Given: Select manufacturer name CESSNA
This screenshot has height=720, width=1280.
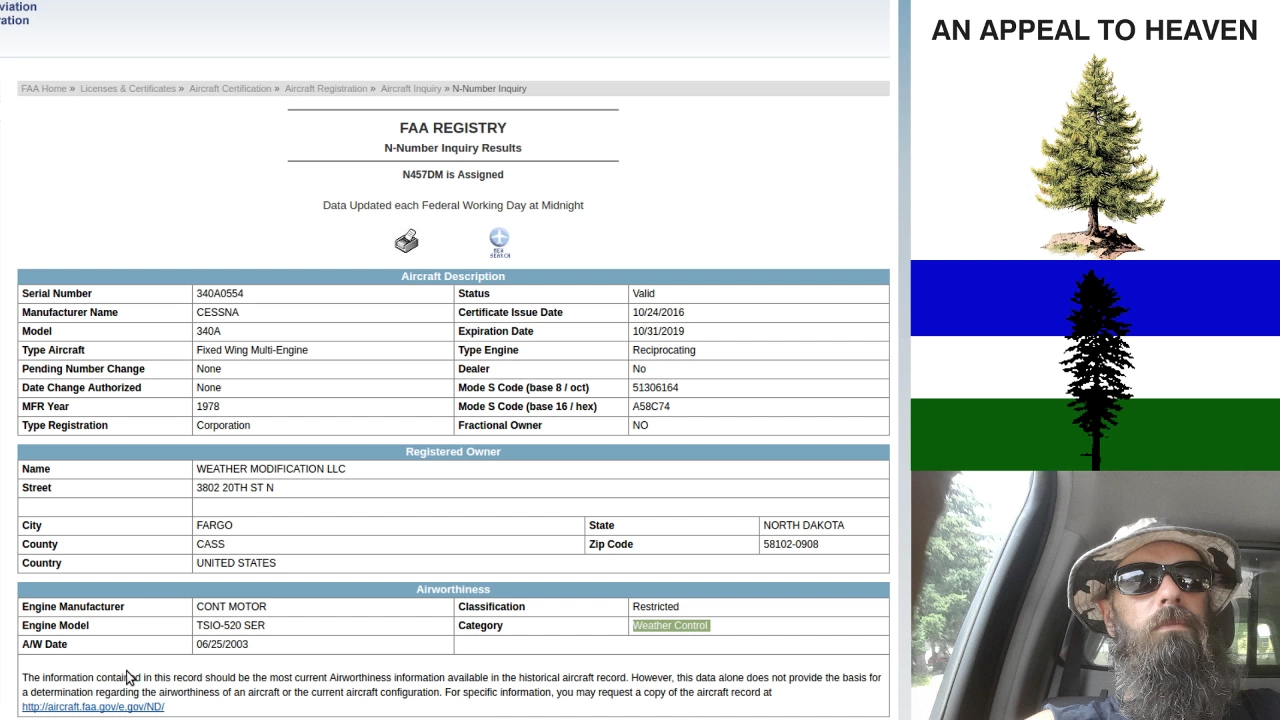Looking at the screenshot, I should 217,313.
